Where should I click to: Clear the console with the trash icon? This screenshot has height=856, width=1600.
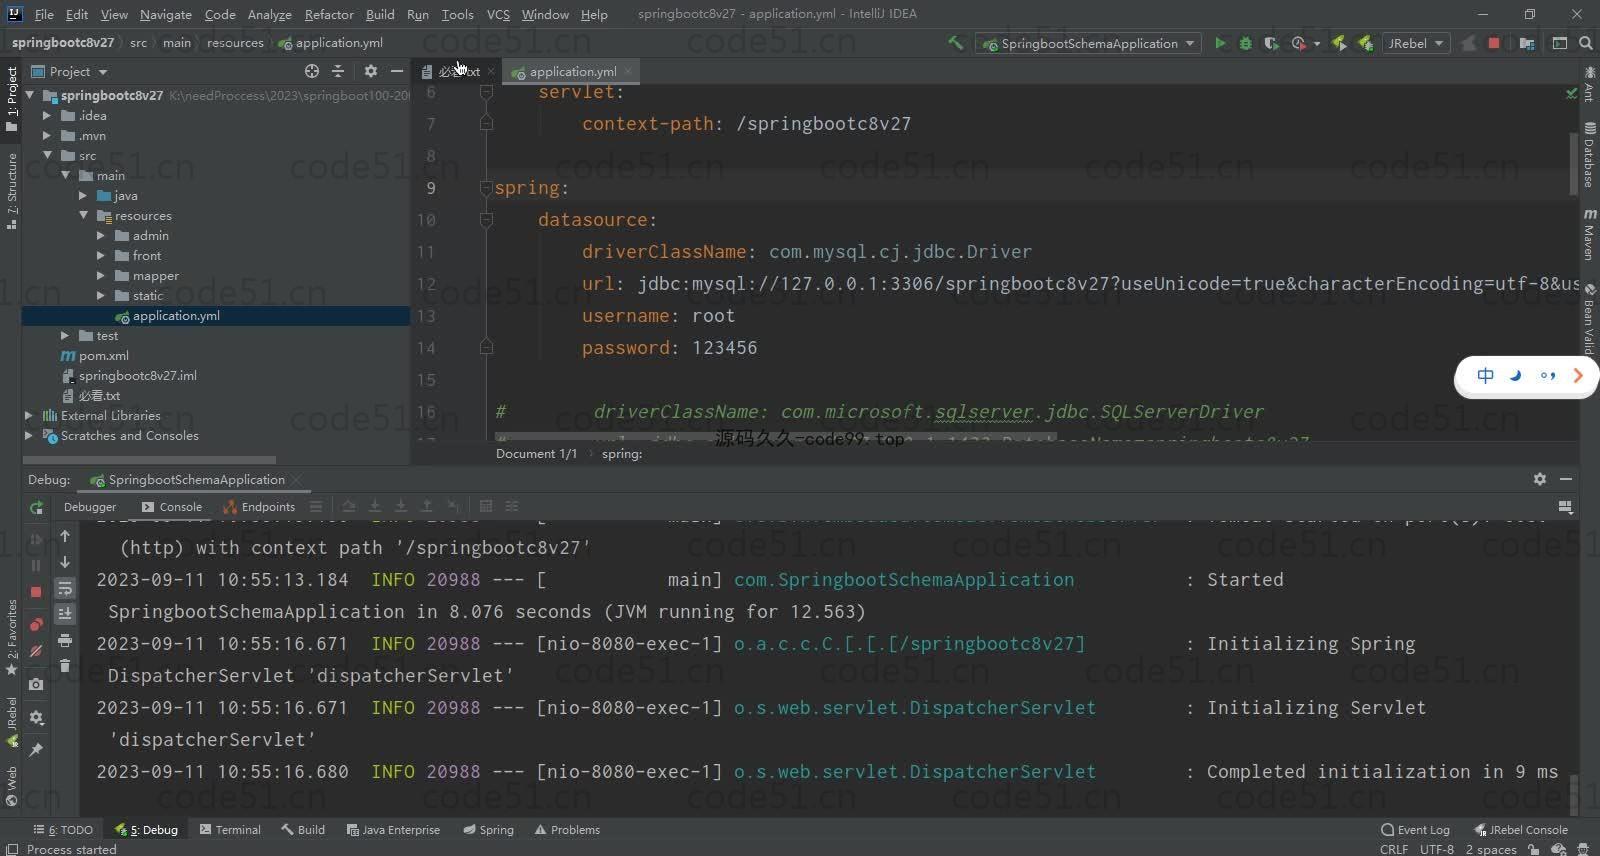65,665
